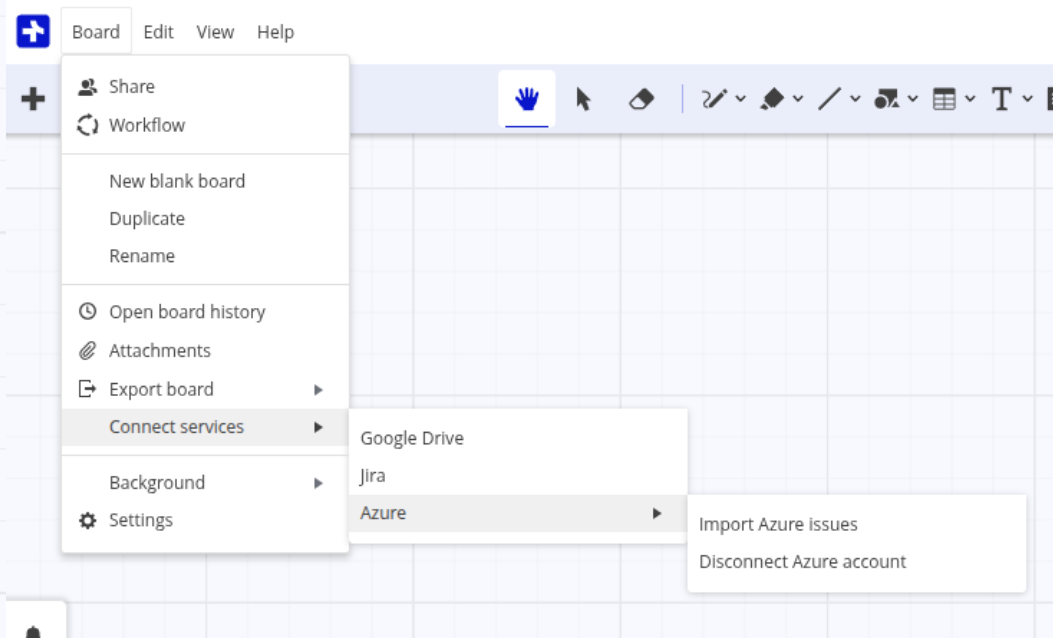
Task: Click the Settings gear icon
Action: 87,520
